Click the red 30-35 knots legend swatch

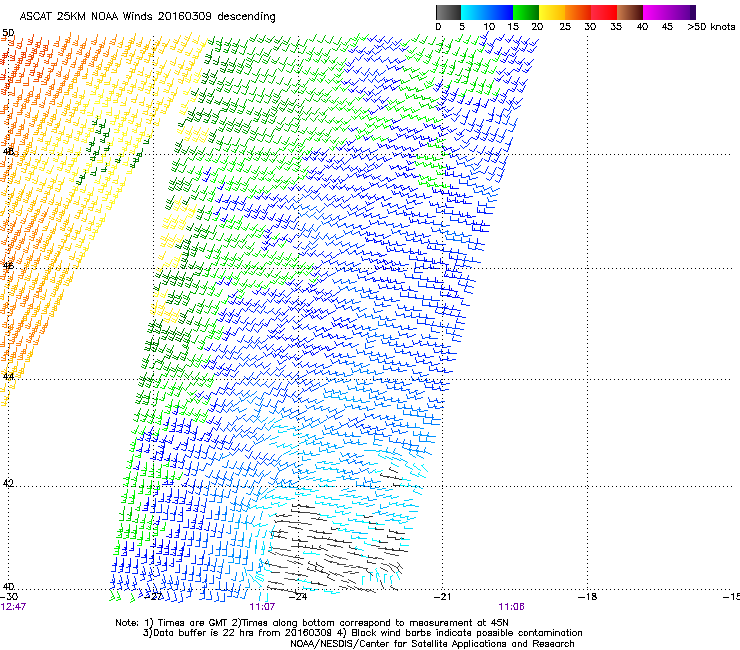(604, 12)
